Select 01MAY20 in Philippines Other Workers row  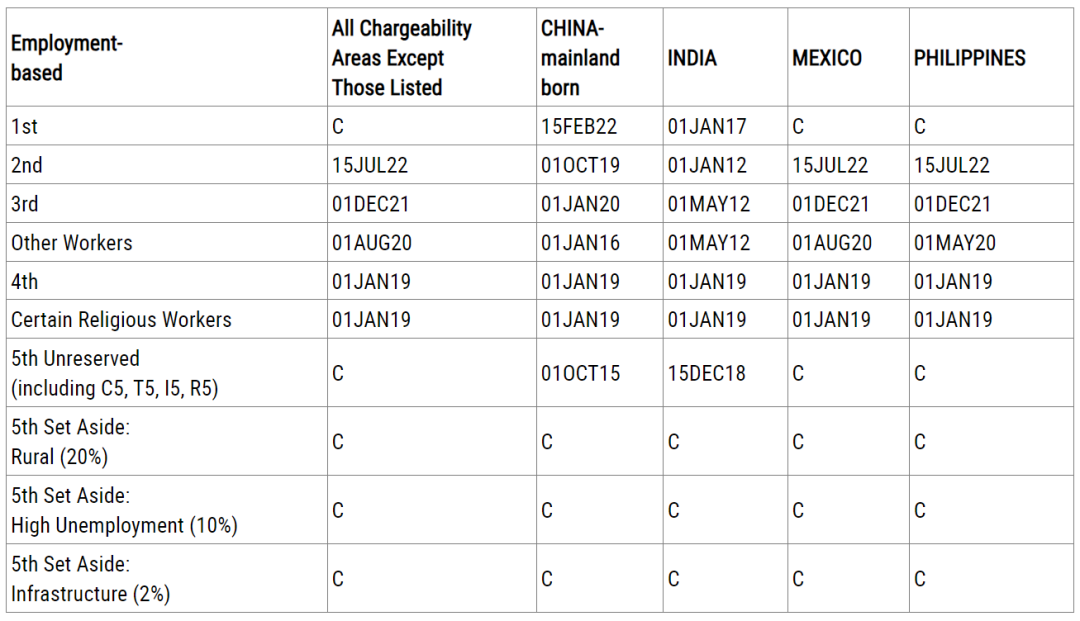click(x=955, y=243)
